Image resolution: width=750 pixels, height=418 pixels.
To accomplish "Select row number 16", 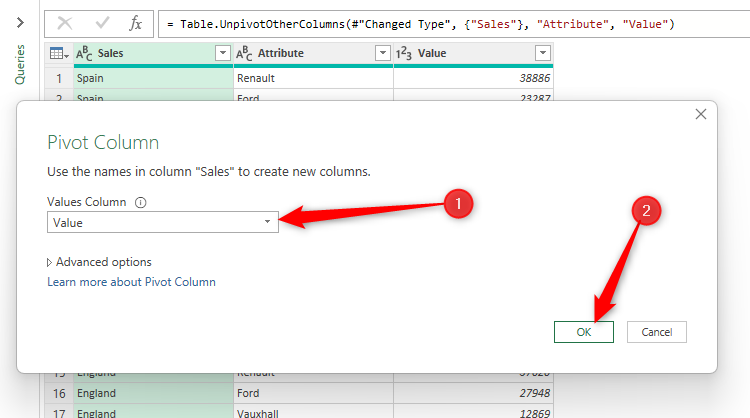I will [59, 393].
